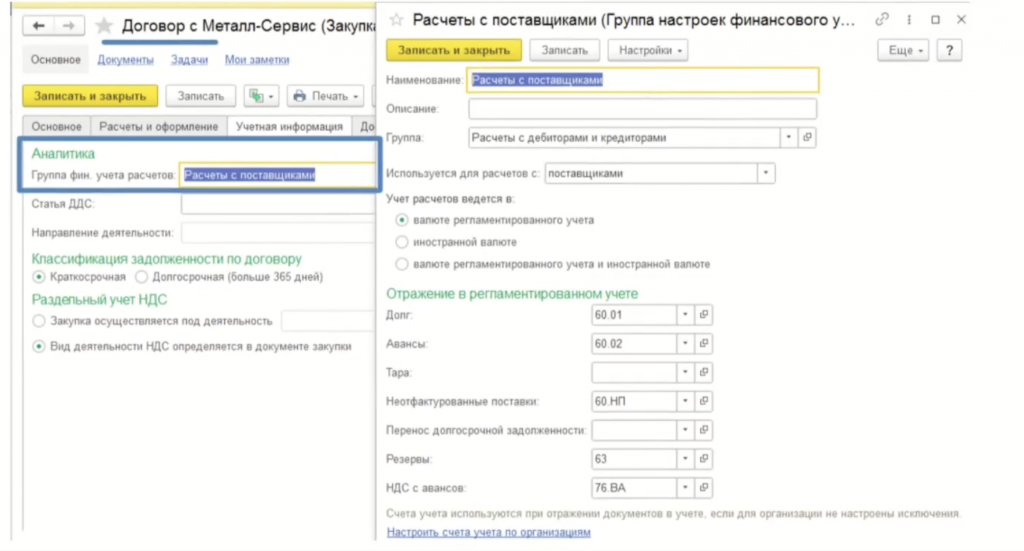This screenshot has height=551, width=1024.
Task: Close the Расчеты с поставщиками dialog
Action: point(961,20)
